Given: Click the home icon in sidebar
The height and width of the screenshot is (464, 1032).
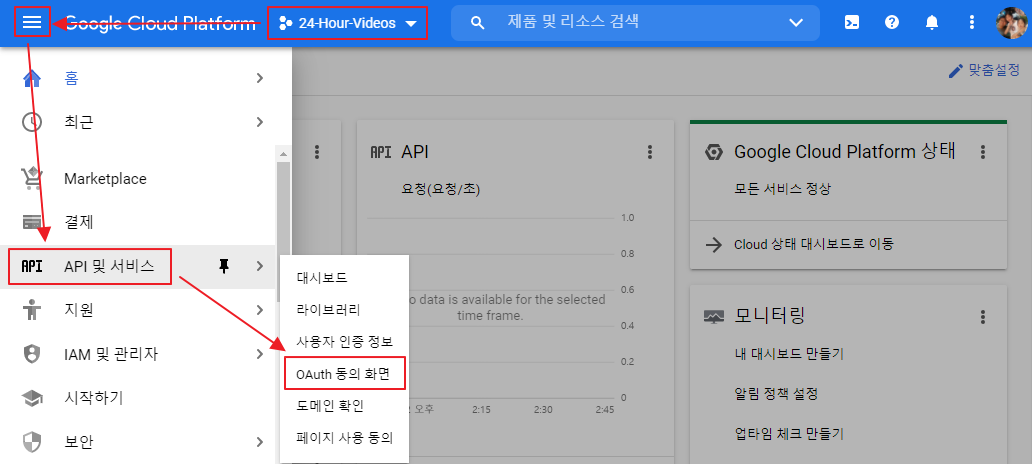Looking at the screenshot, I should [x=32, y=78].
